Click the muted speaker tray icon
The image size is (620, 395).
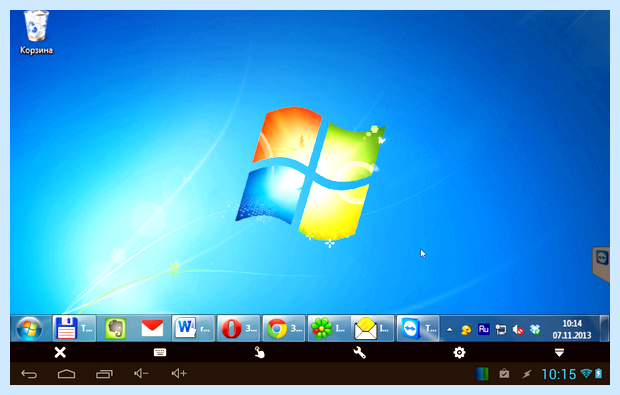coord(518,329)
